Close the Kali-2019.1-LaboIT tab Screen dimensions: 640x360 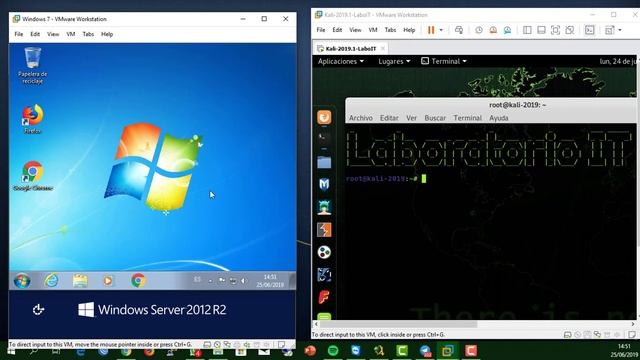tap(383, 49)
